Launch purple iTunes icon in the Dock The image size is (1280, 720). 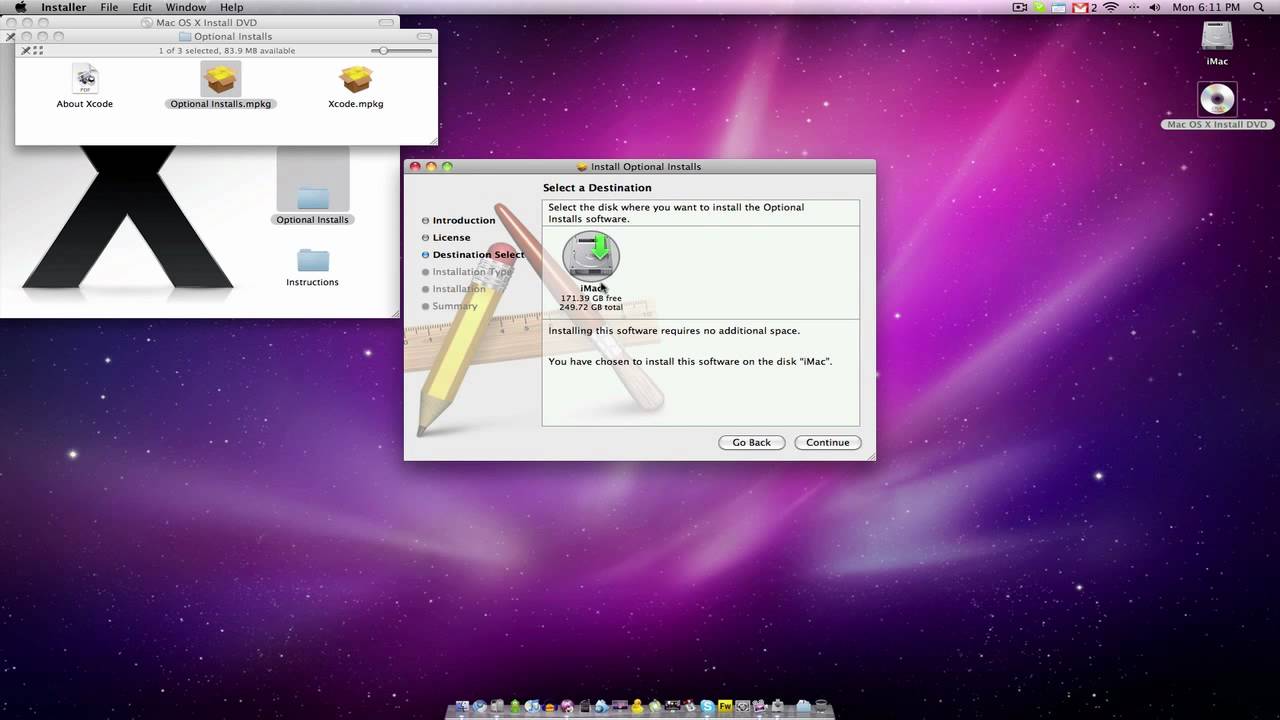click(x=567, y=706)
